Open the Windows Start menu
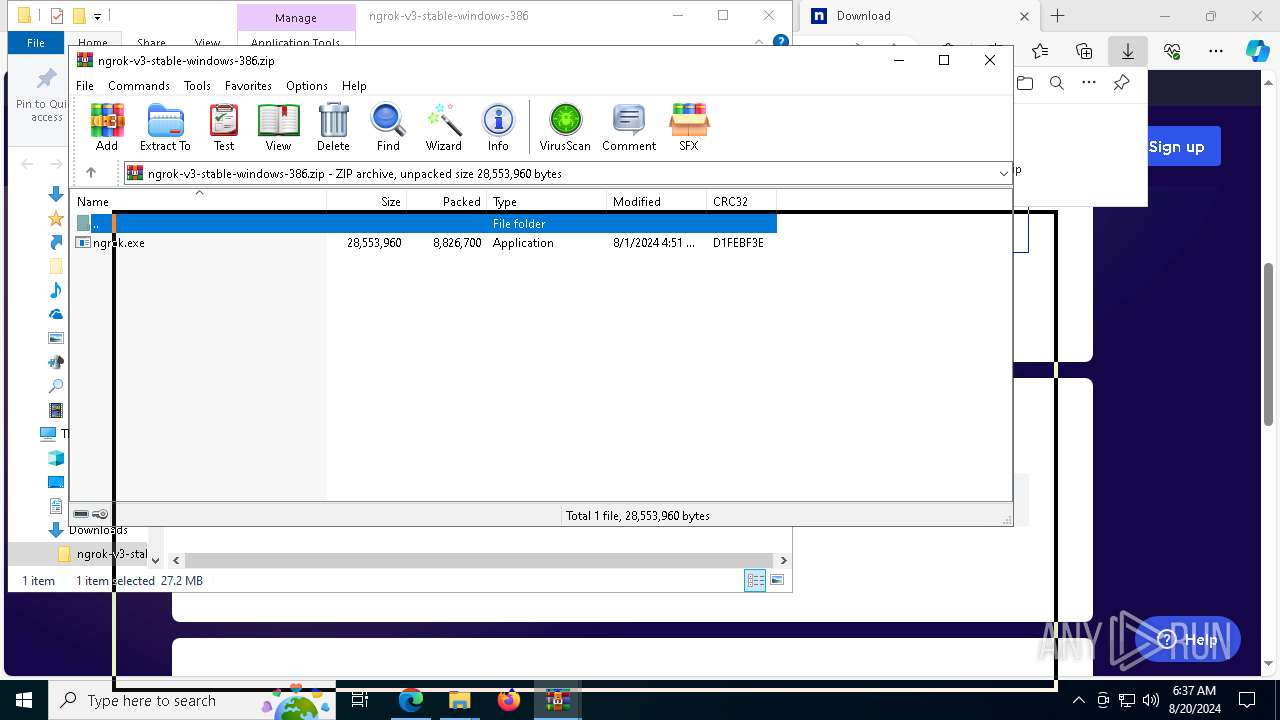This screenshot has height=720, width=1280. coord(24,700)
